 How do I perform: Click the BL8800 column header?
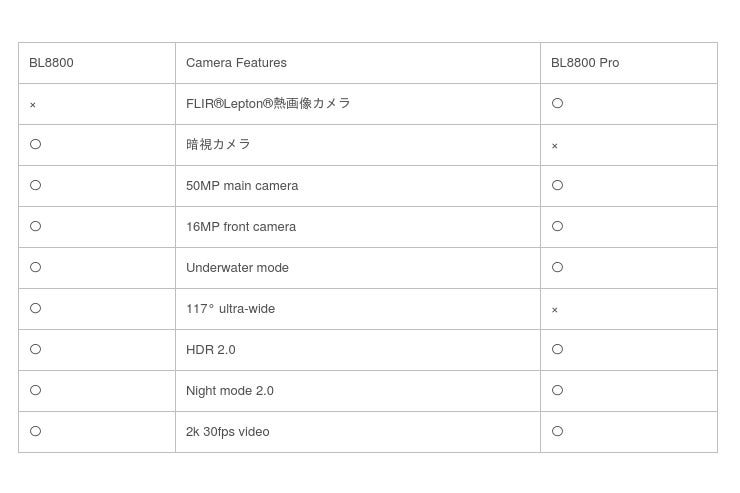point(51,63)
